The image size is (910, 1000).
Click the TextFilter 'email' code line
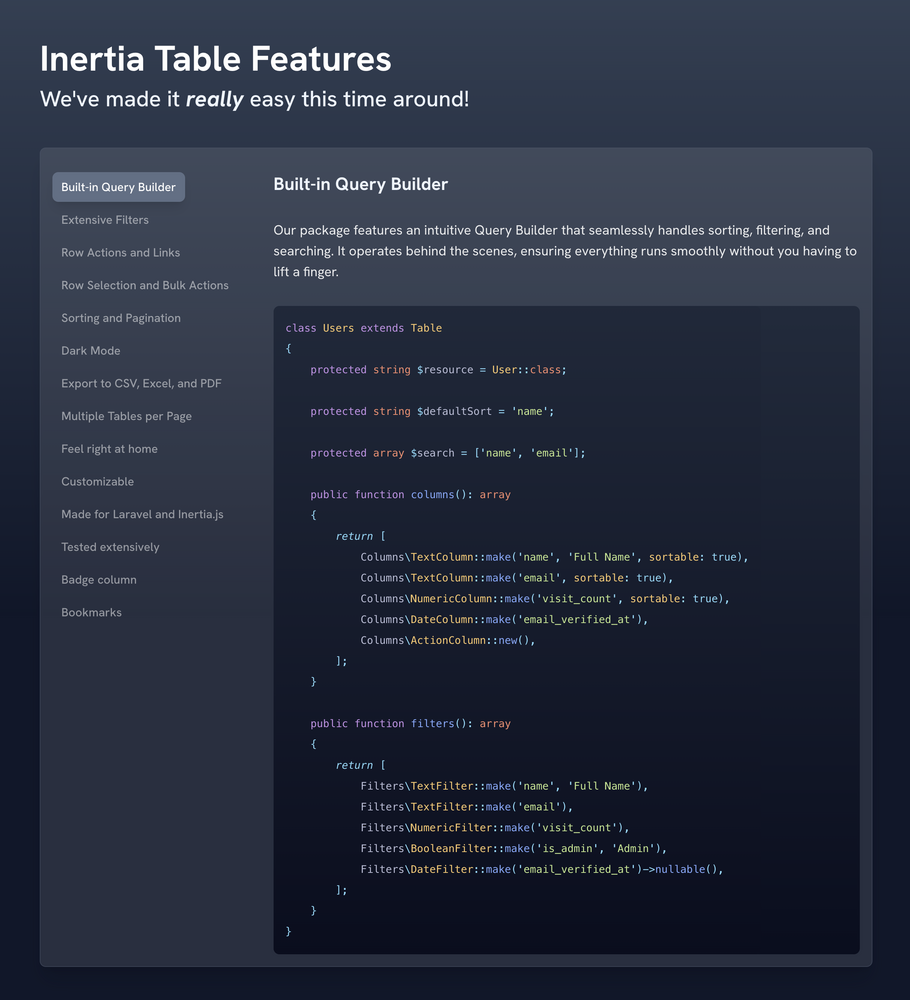(x=466, y=807)
